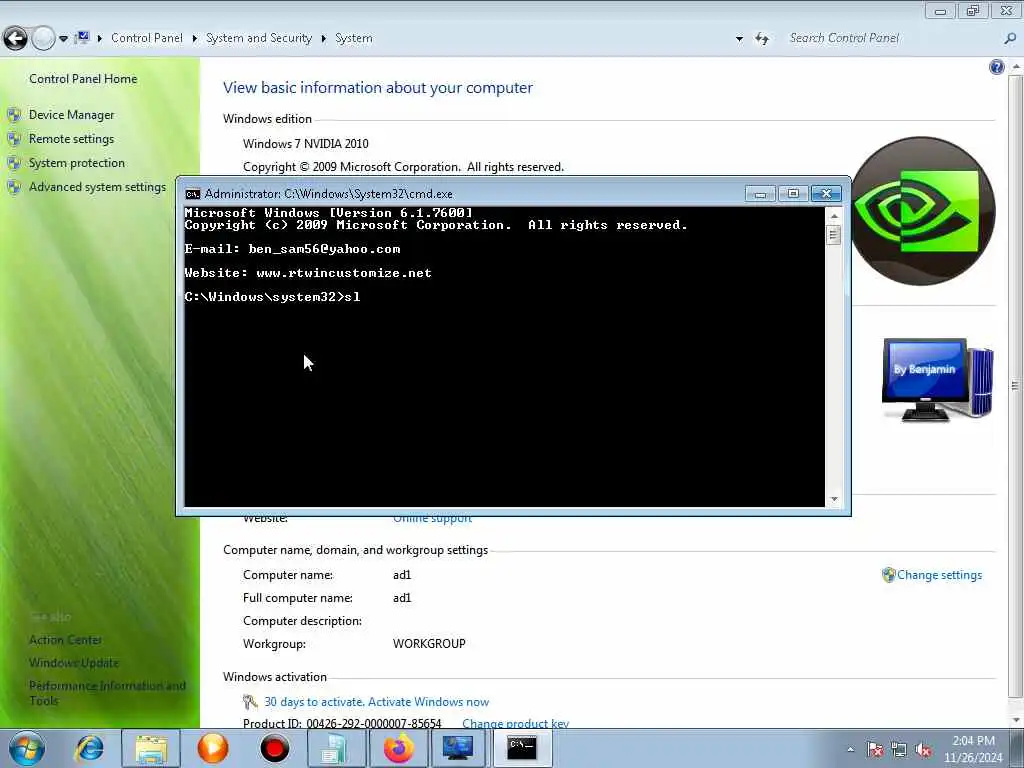
Task: Click shield icon beside Advanced system settings
Action: pyautogui.click(x=14, y=187)
